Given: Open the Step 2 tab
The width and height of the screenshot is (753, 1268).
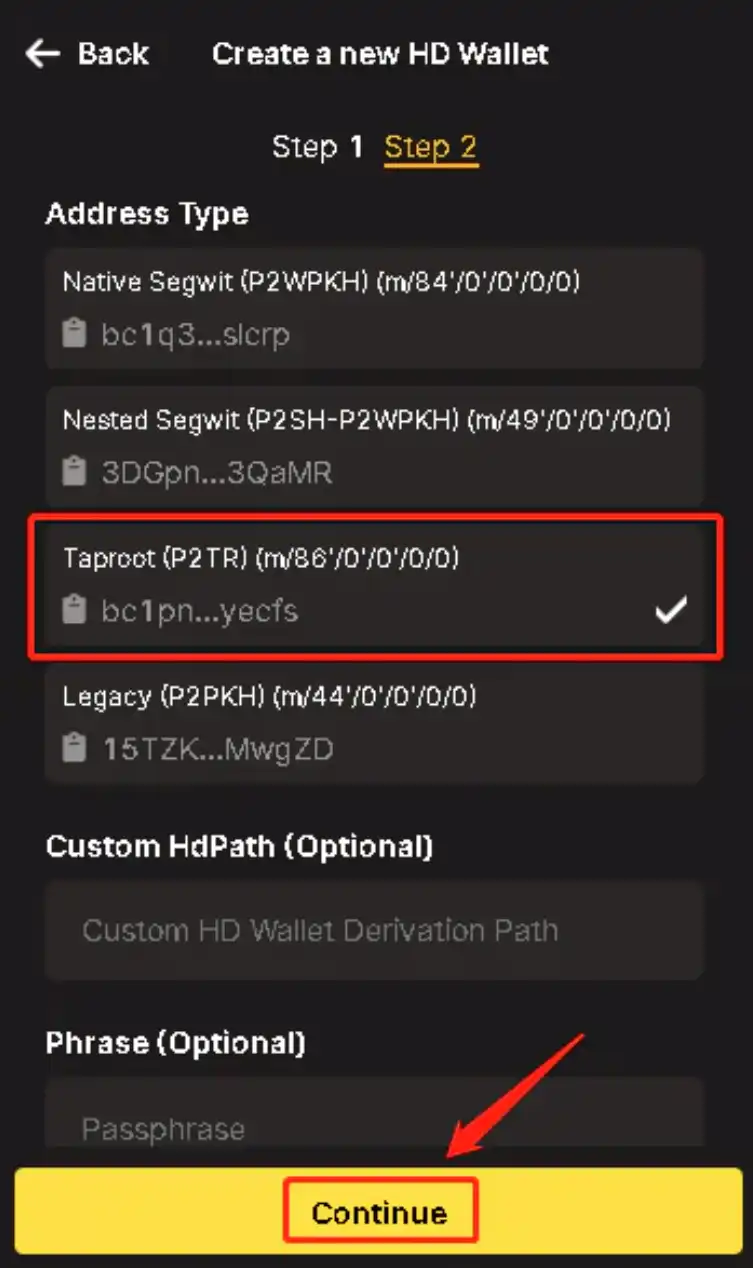Looking at the screenshot, I should (431, 148).
